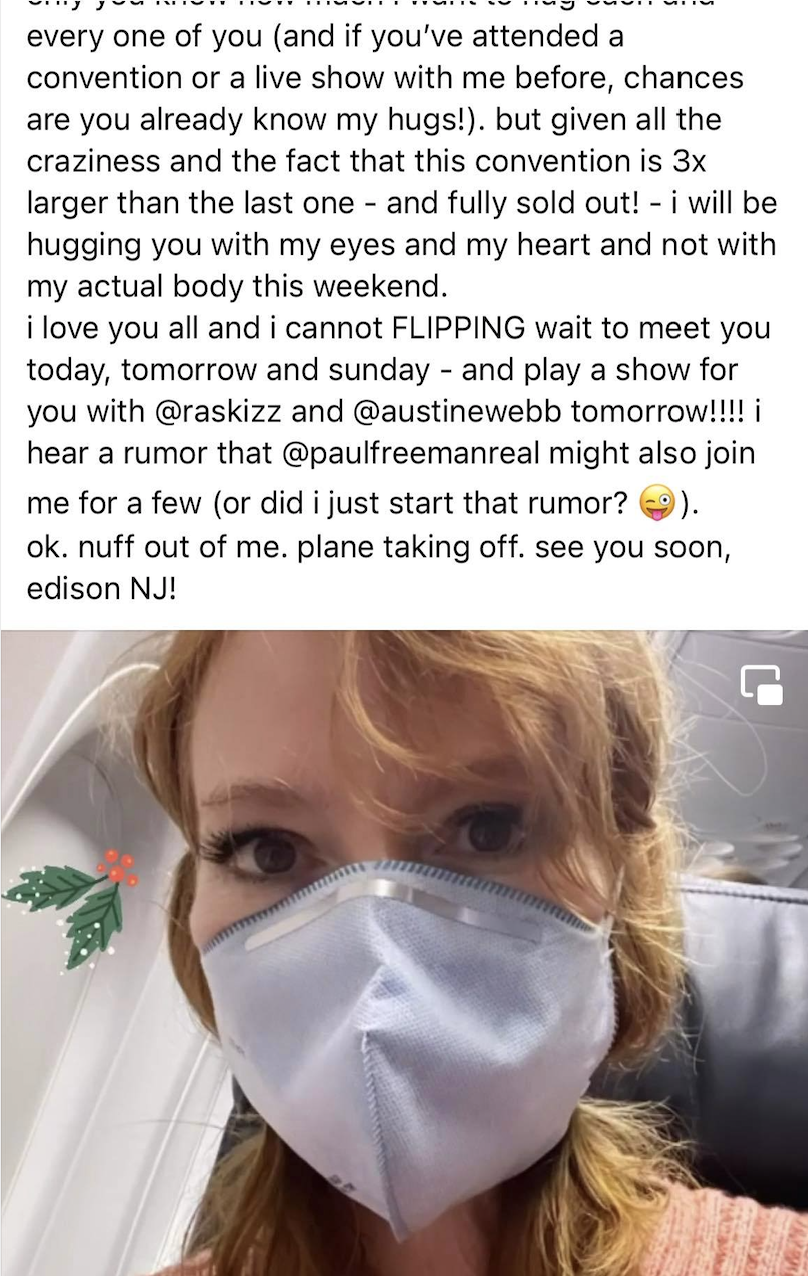Tap the multiple-photos carousel icon

pos(762,685)
